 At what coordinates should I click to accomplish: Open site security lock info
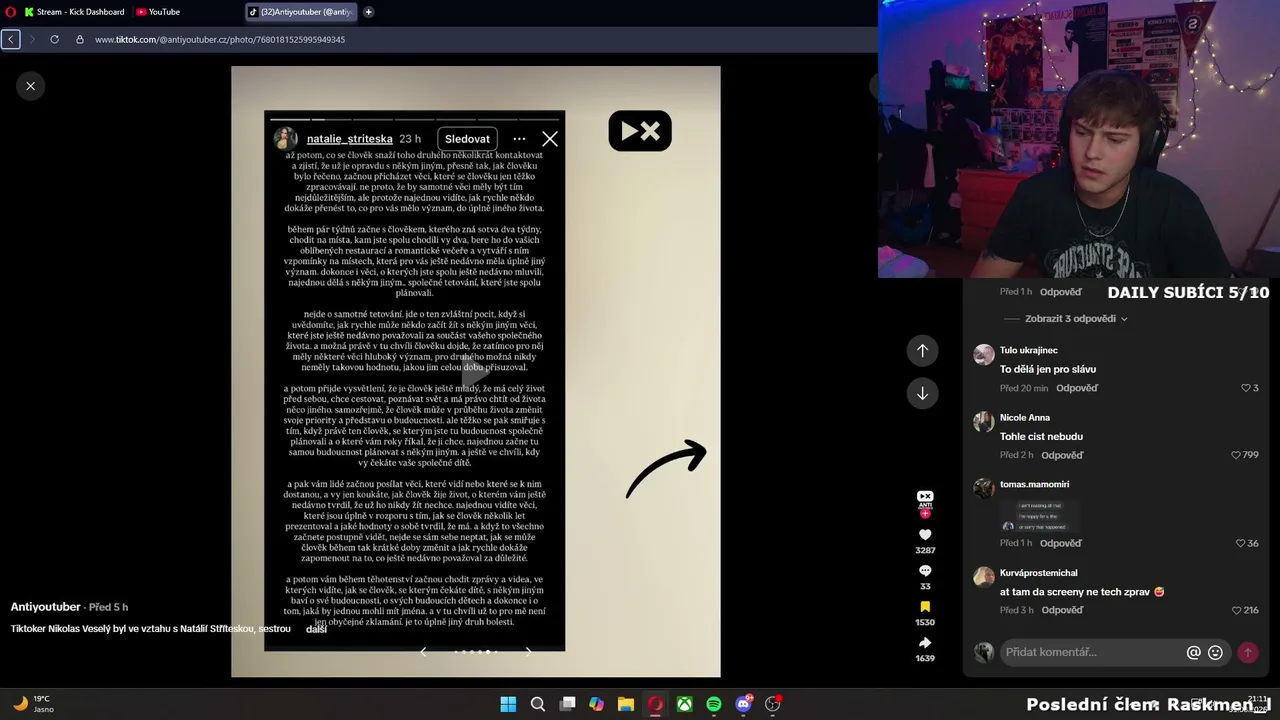click(x=80, y=39)
